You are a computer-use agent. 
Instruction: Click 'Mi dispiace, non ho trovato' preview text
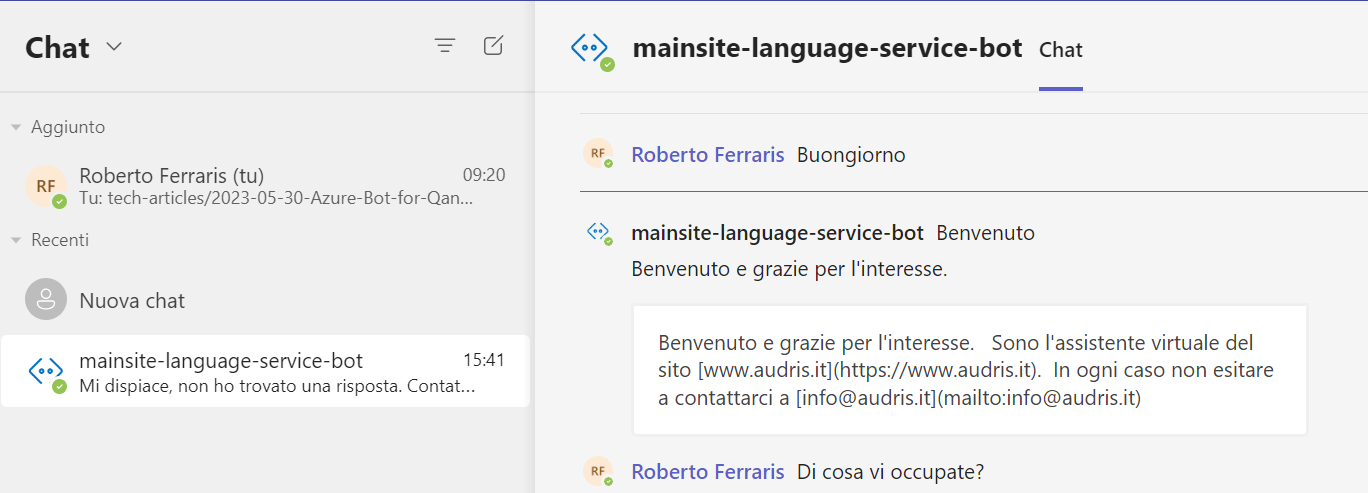point(277,386)
